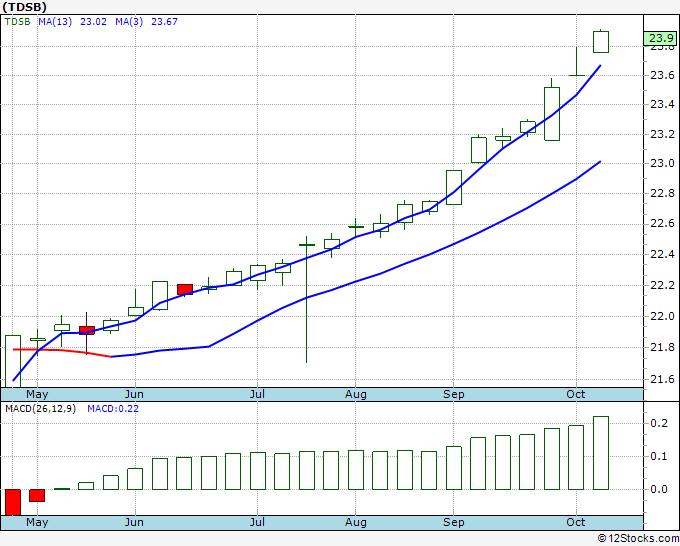Click the large leftmost red MACD bar
This screenshot has width=680, height=546.
13,502
